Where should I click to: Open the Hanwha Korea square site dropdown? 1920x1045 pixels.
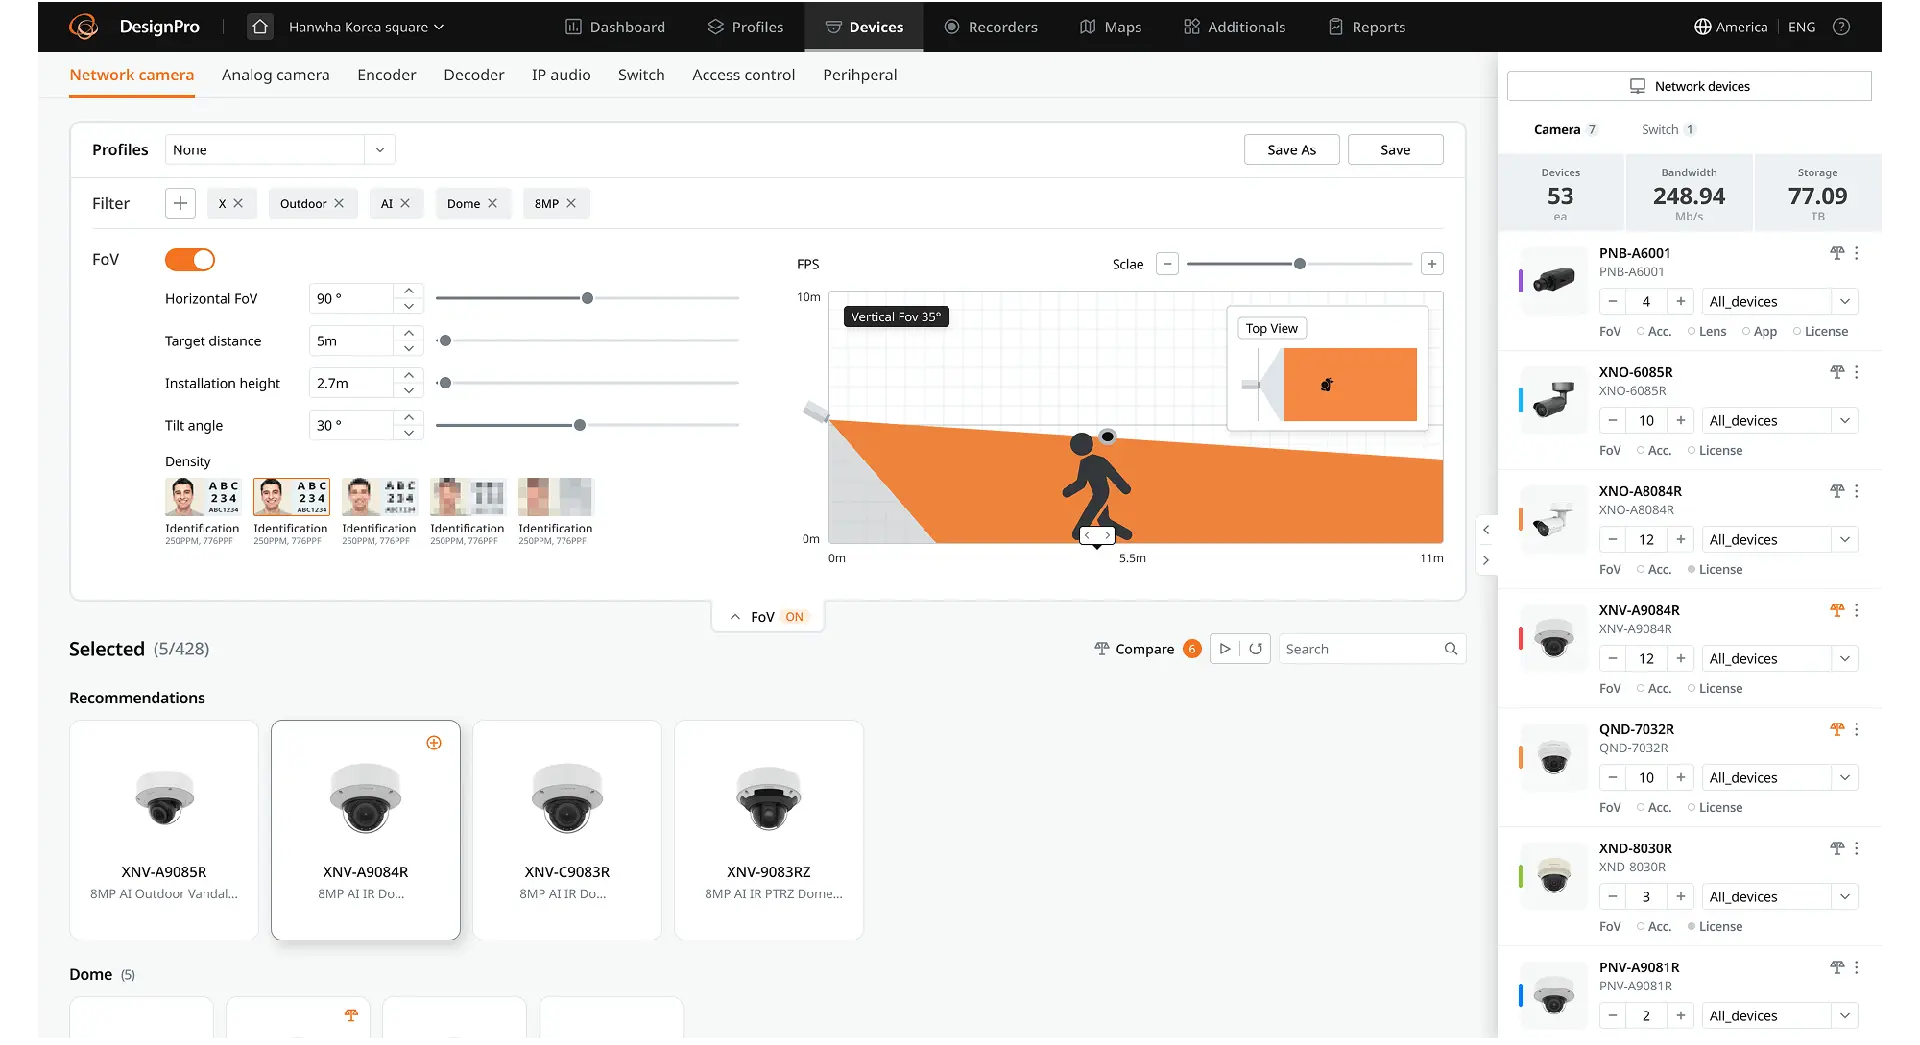pyautogui.click(x=366, y=27)
